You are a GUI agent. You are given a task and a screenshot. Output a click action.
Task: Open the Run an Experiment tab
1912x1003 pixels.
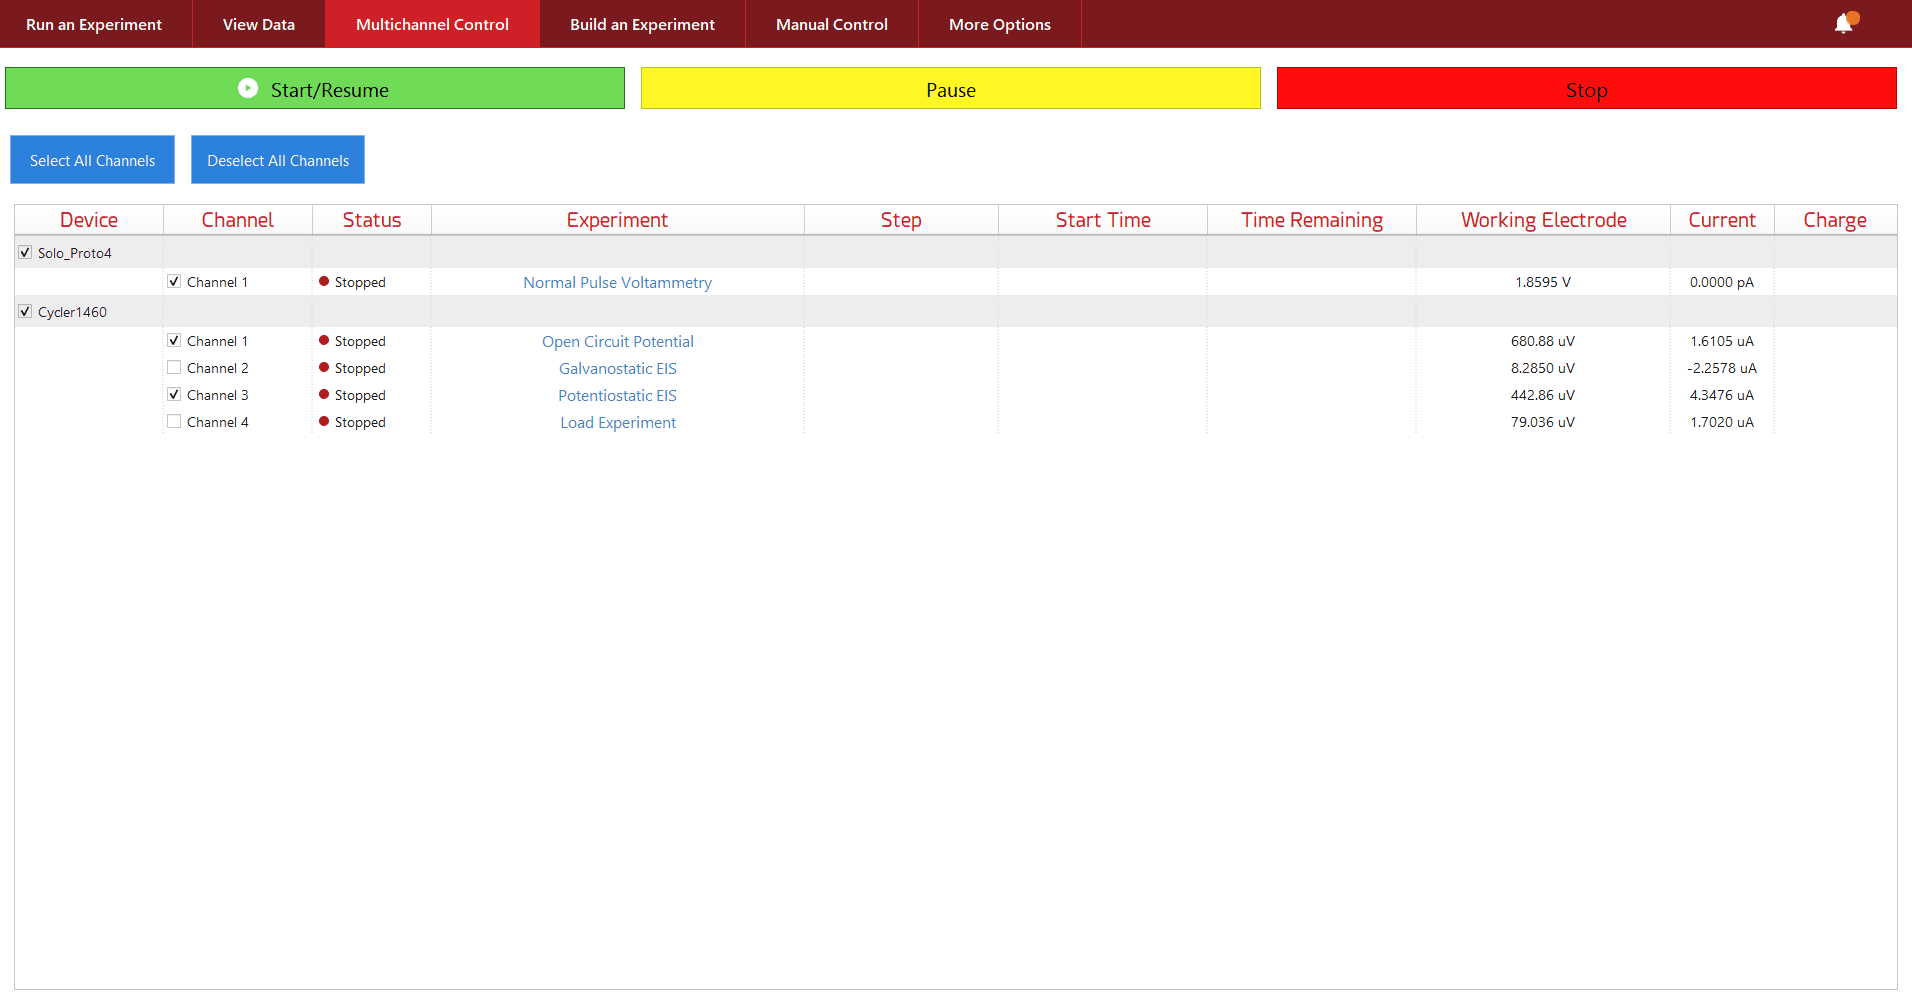[x=94, y=24]
